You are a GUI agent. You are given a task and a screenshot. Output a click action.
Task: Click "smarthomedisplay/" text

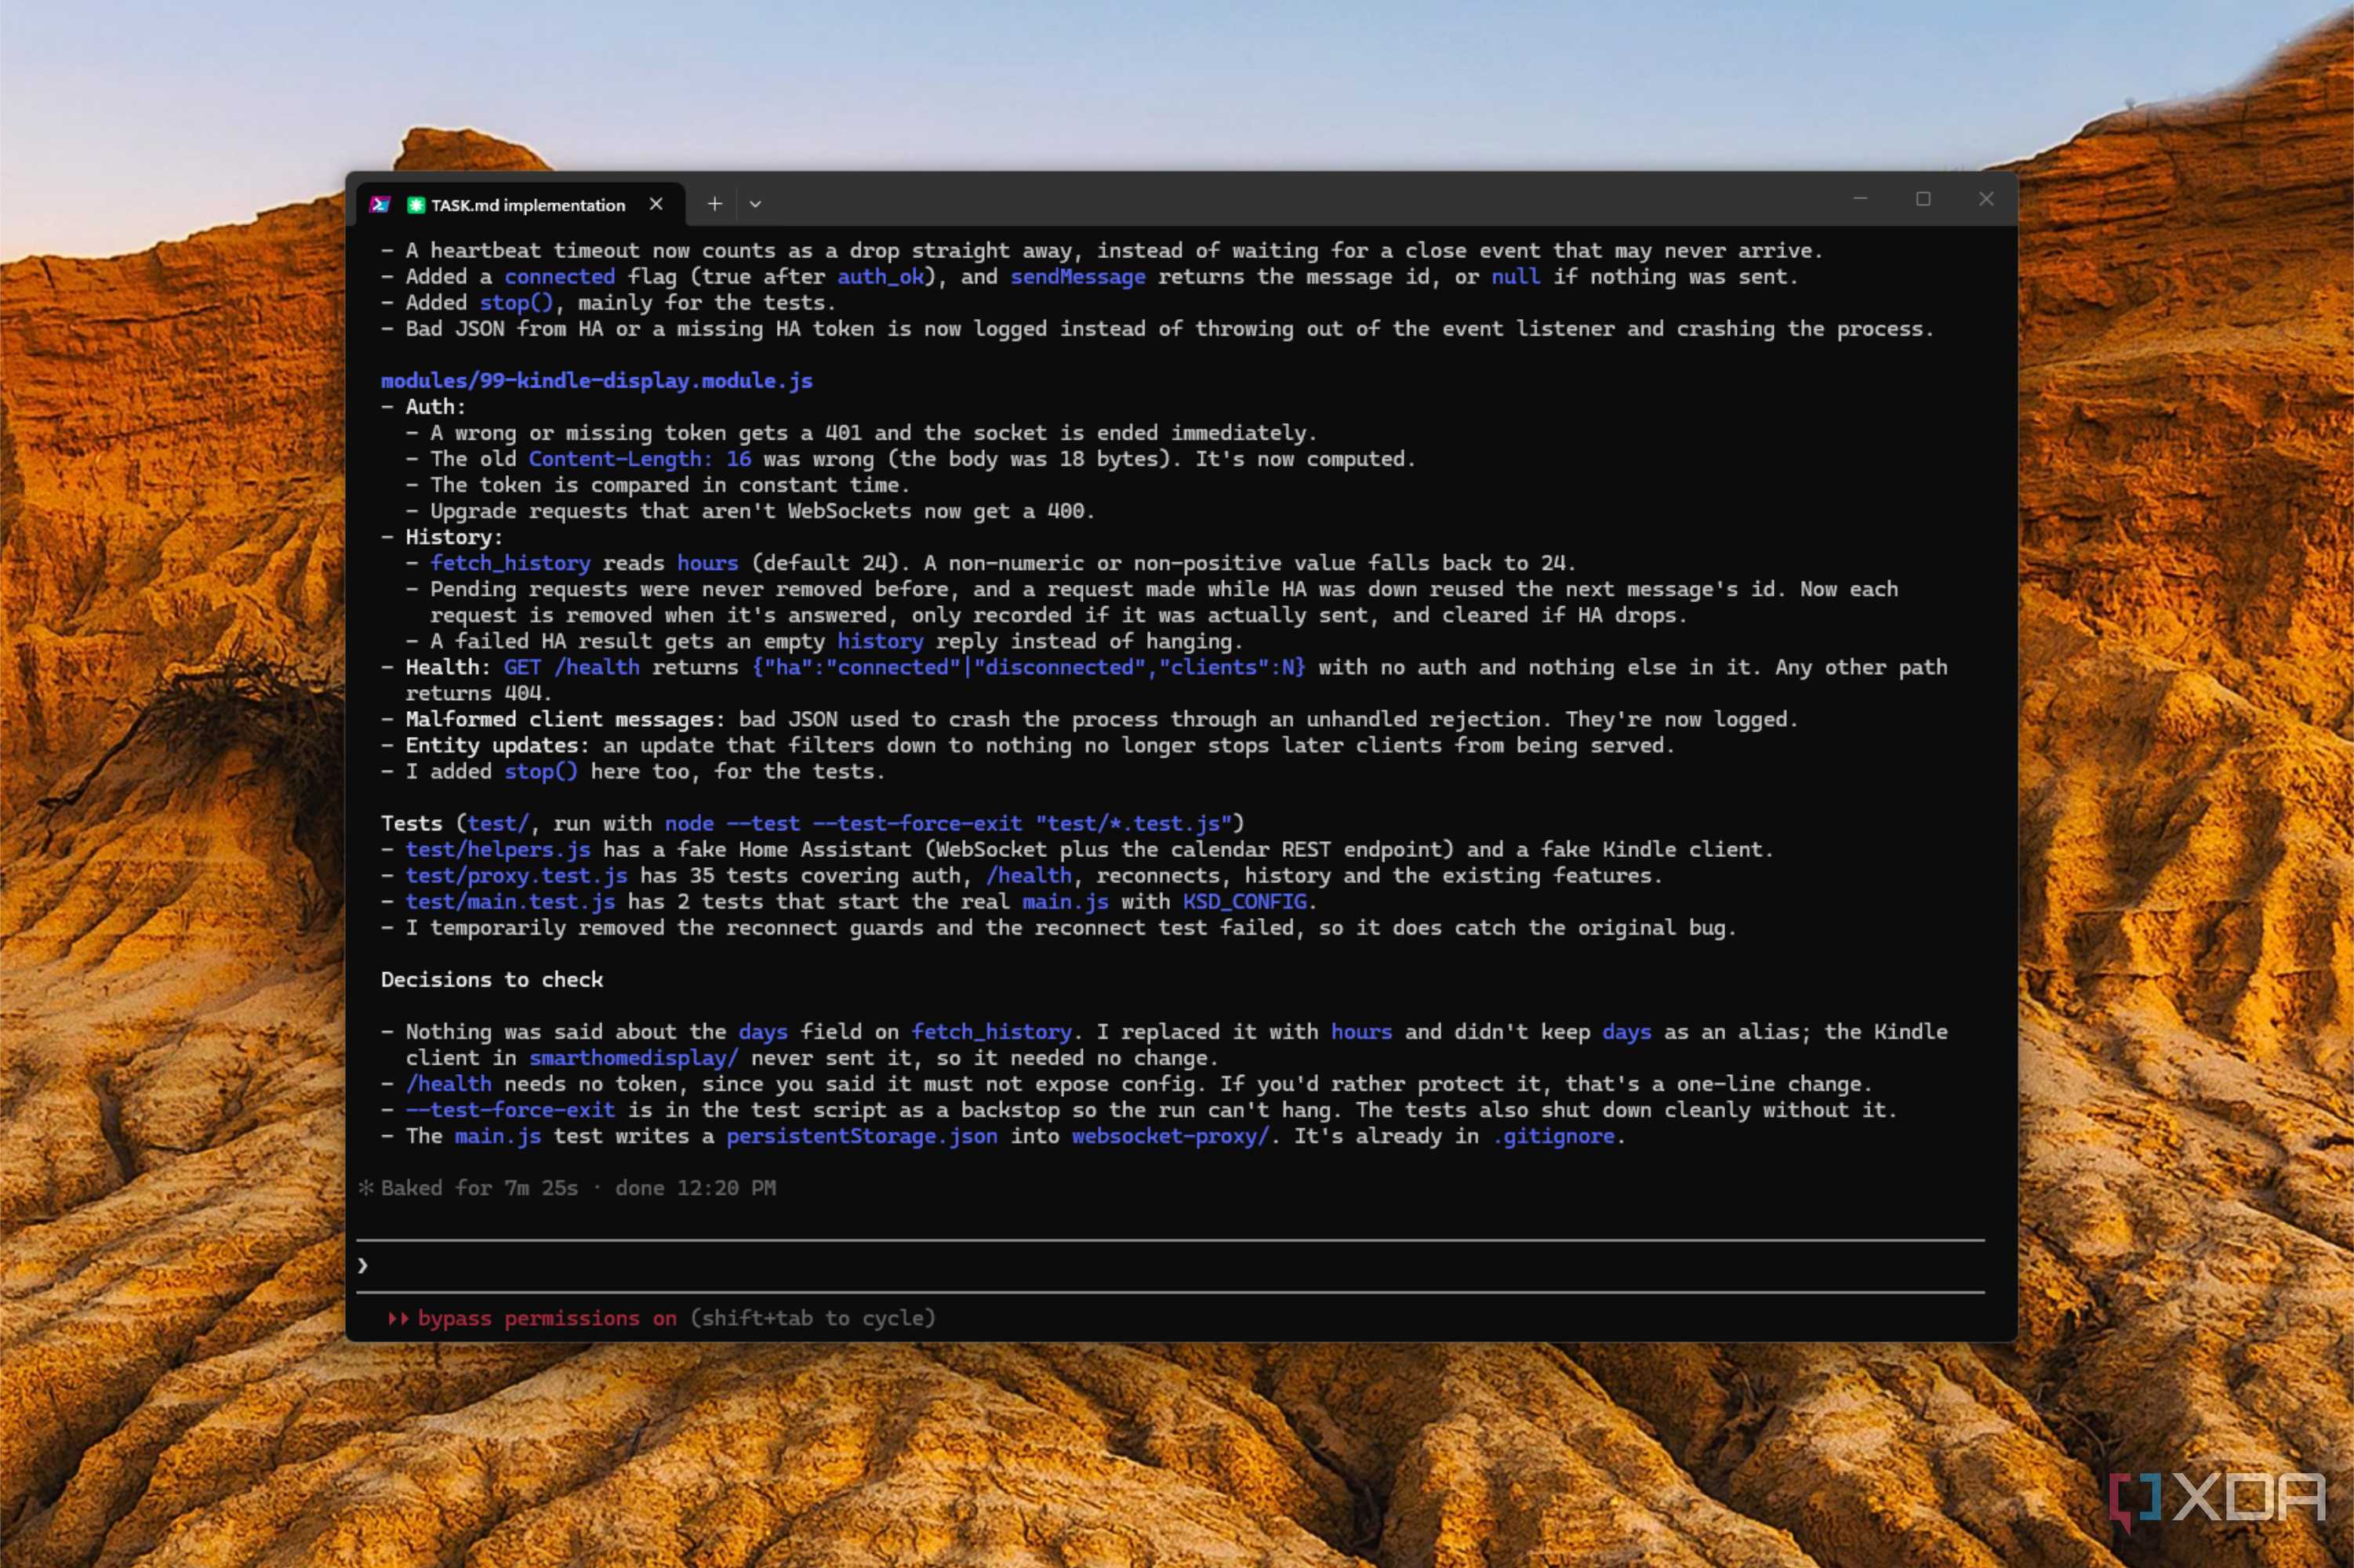tap(633, 1058)
